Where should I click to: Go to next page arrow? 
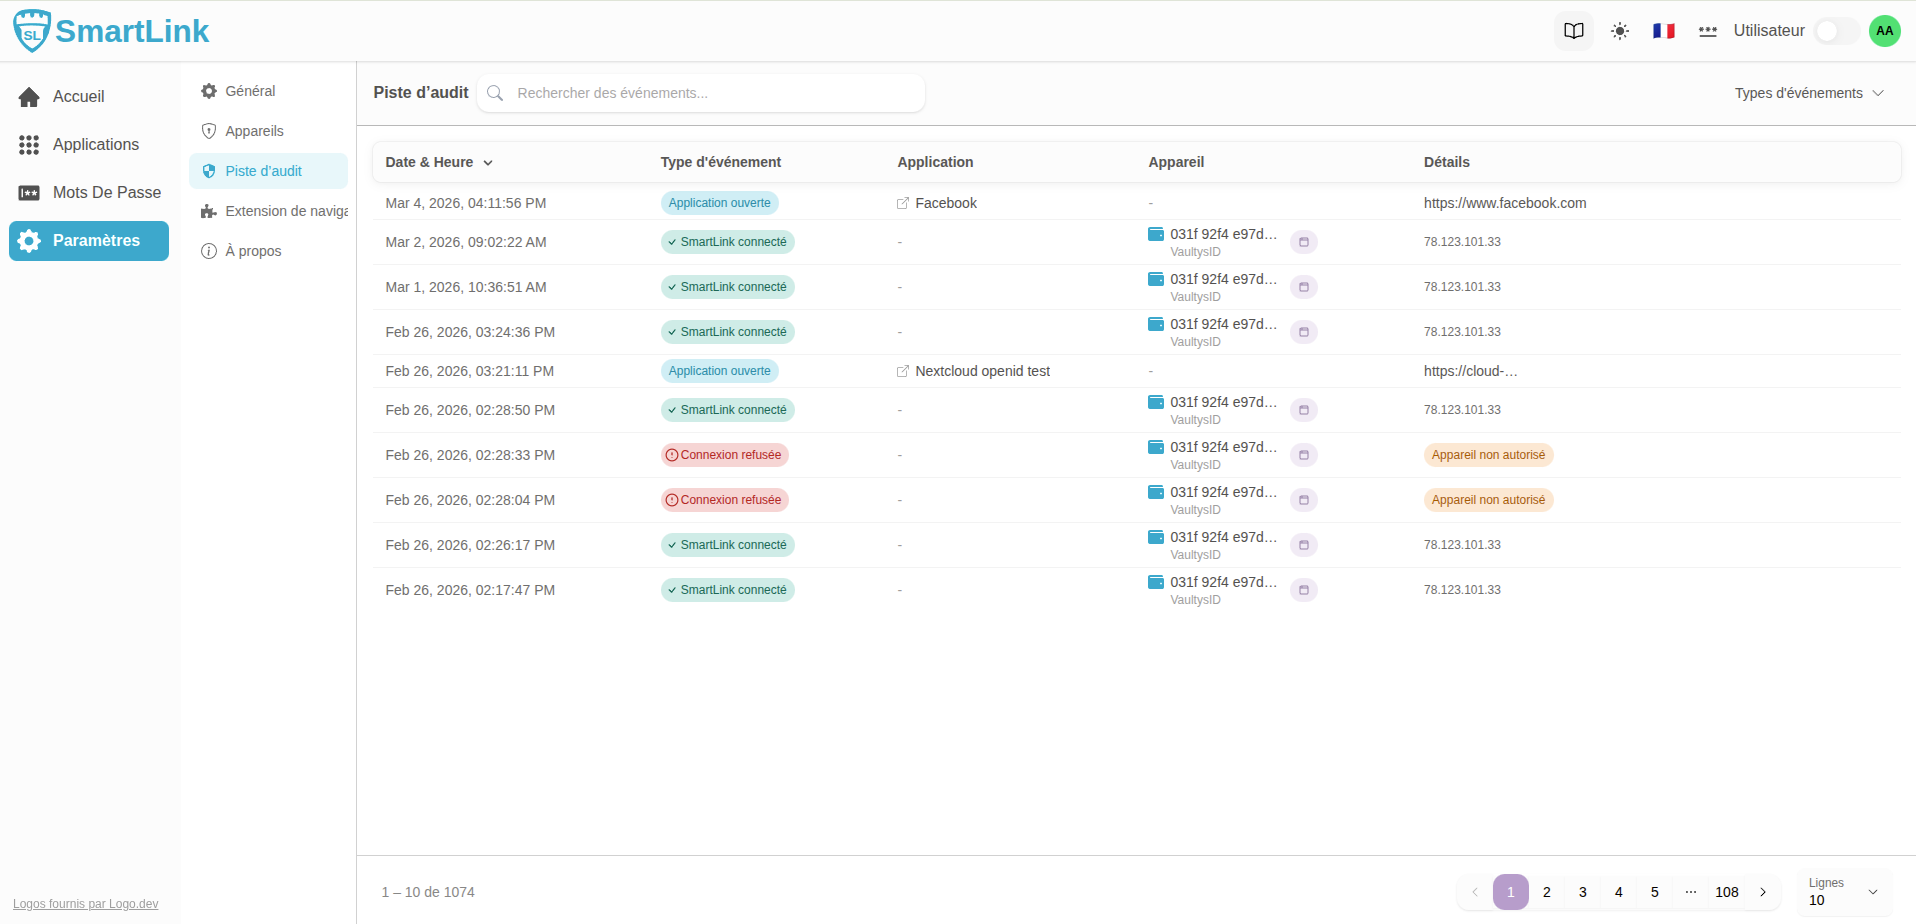[x=1763, y=892]
